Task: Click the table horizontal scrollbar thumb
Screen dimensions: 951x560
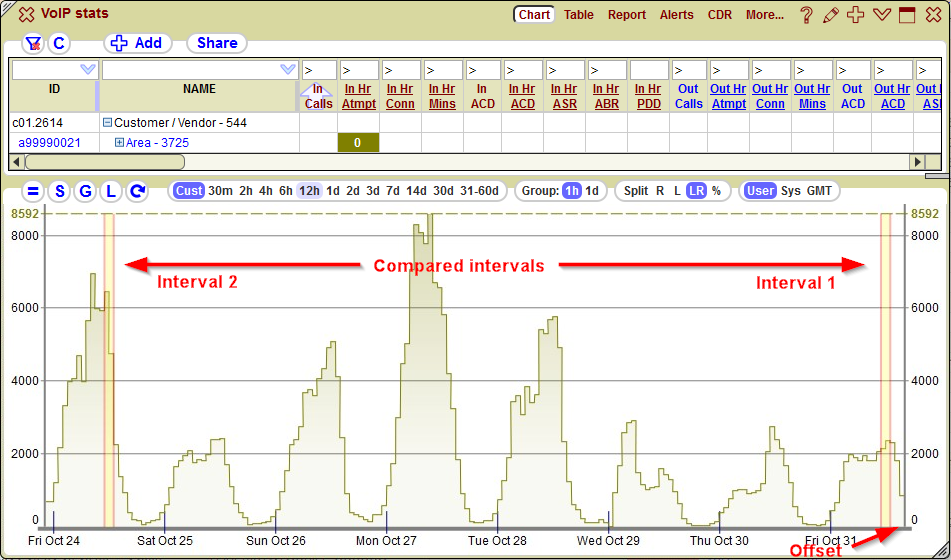Action: click(x=104, y=162)
